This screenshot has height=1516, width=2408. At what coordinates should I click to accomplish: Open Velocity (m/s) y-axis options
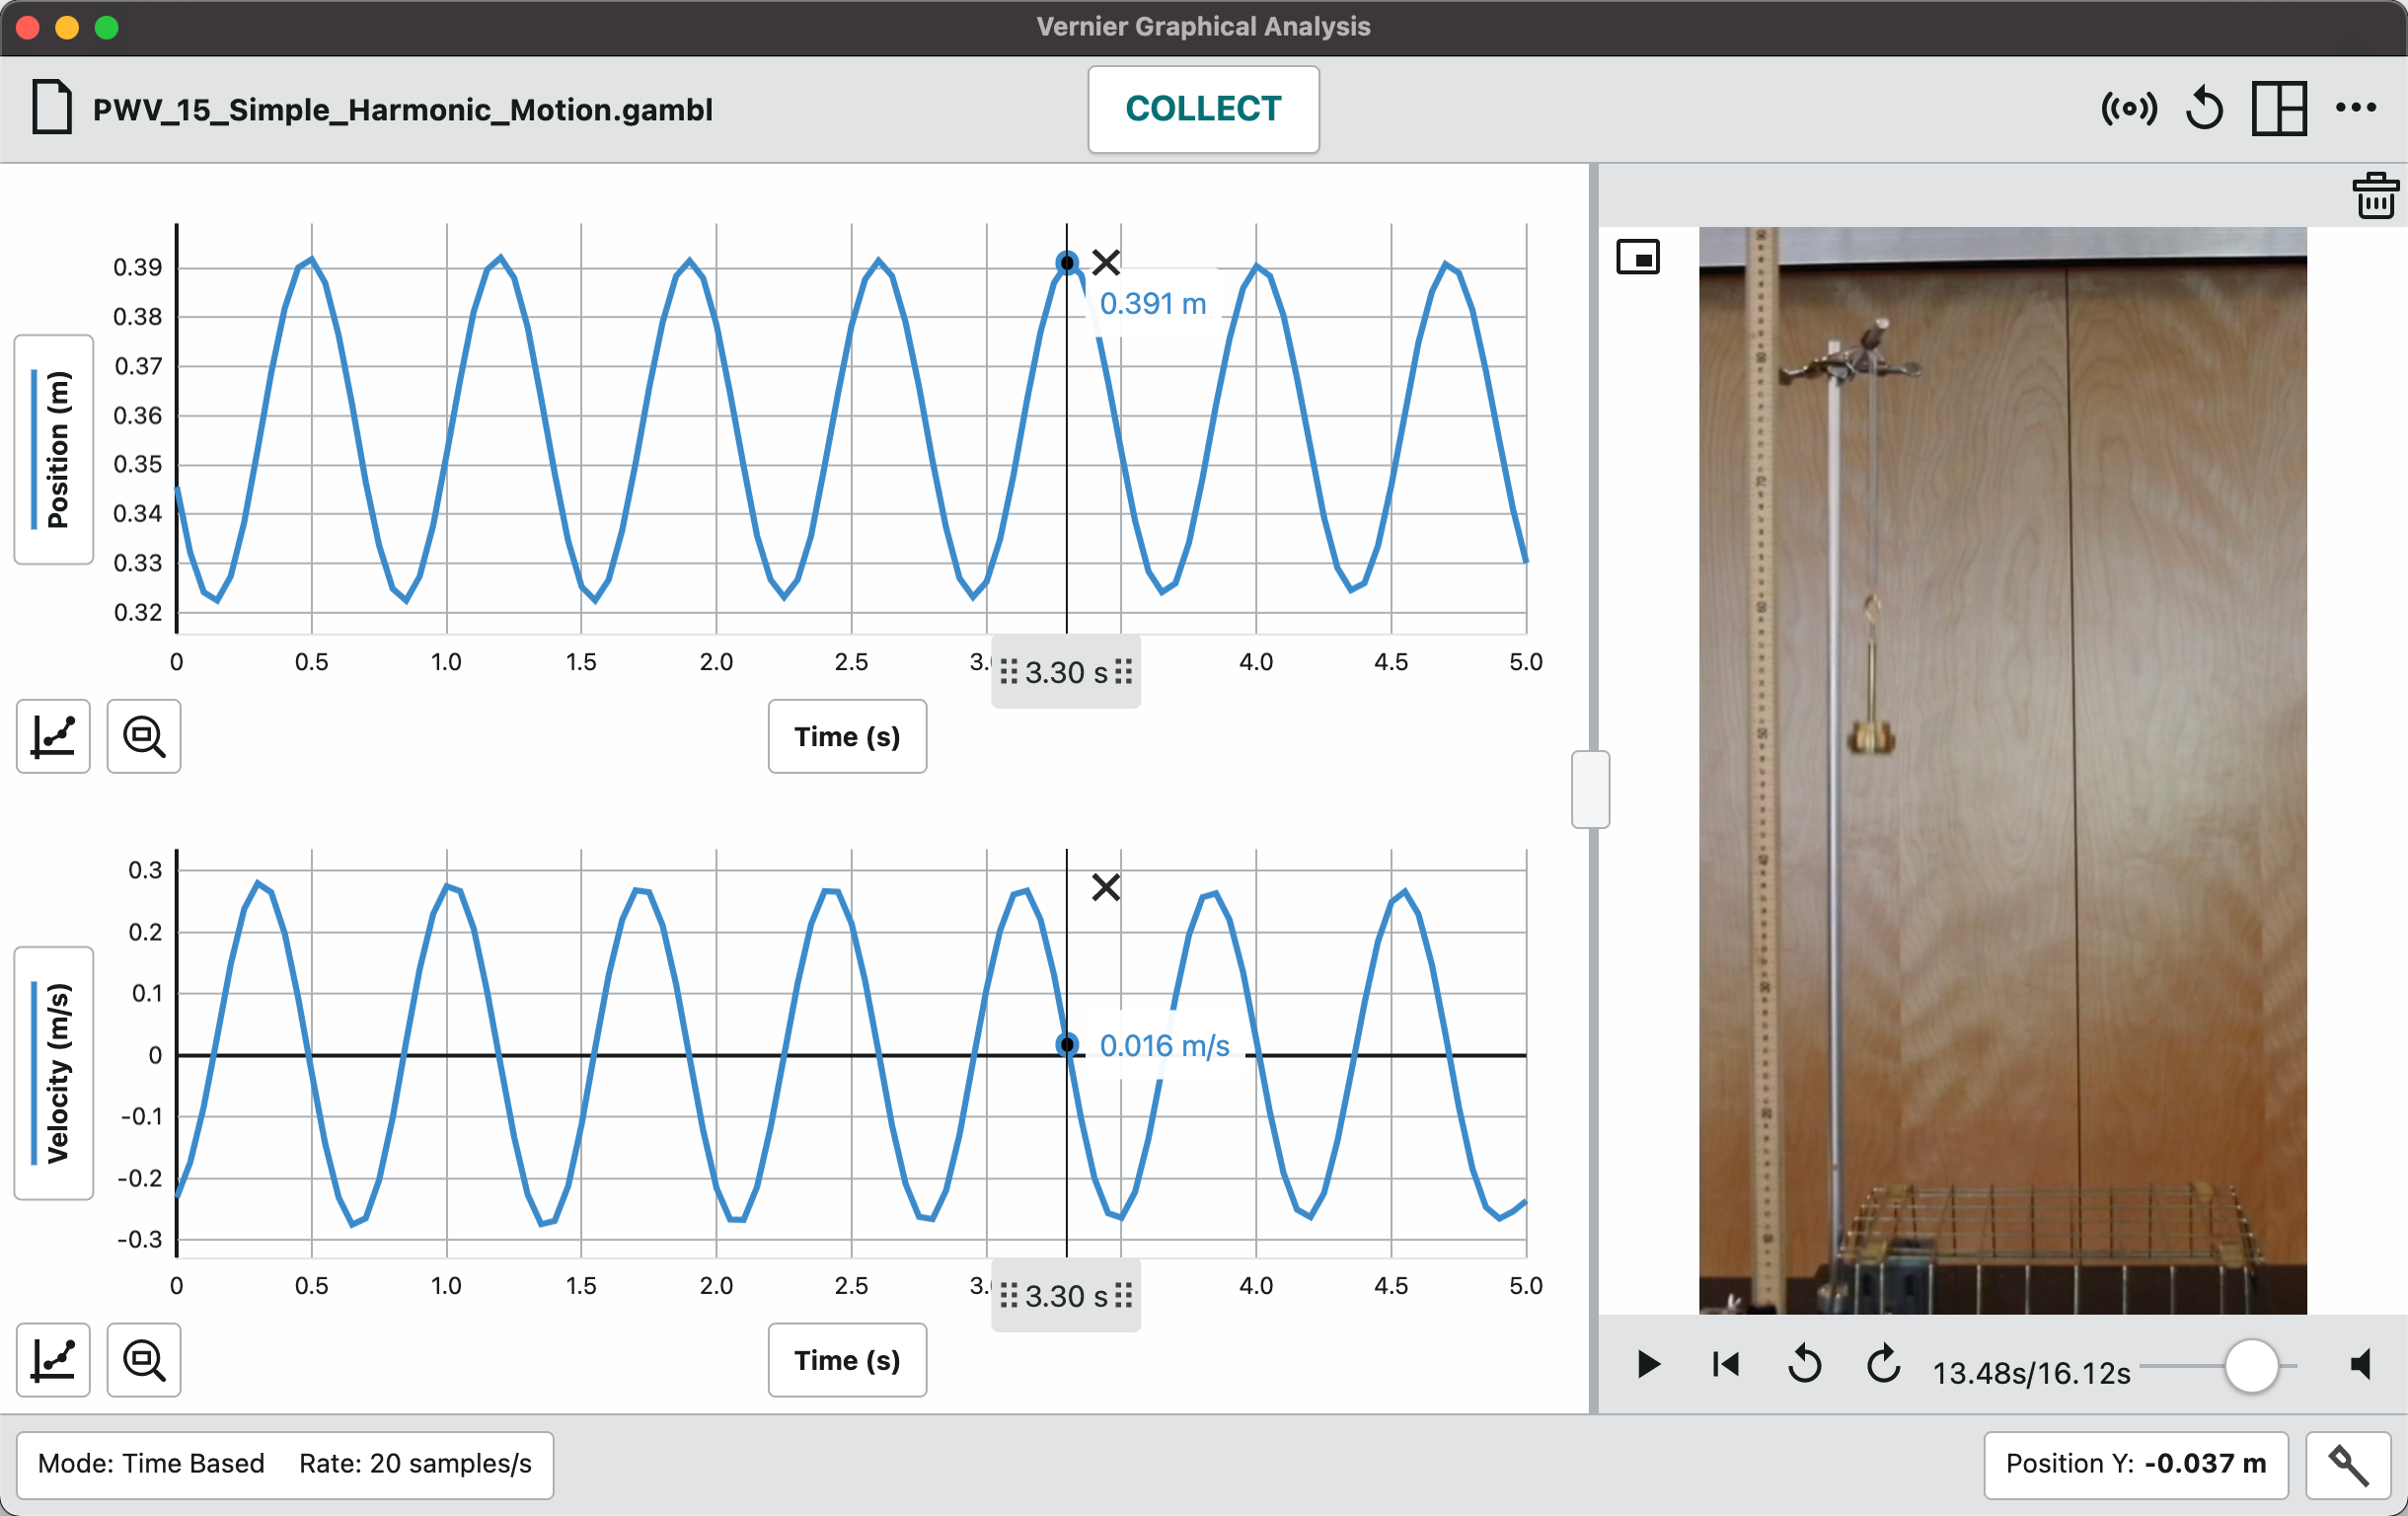[55, 1072]
